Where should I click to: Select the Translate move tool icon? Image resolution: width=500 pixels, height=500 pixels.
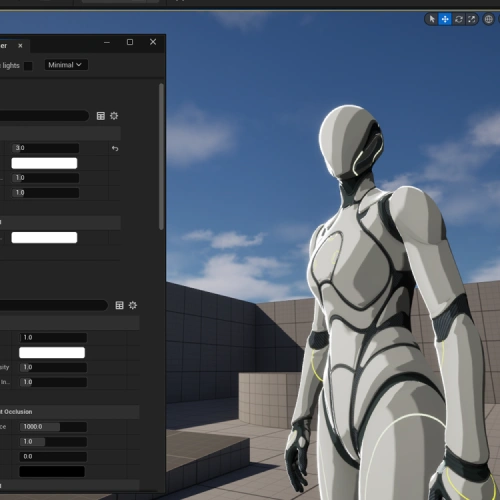445,19
